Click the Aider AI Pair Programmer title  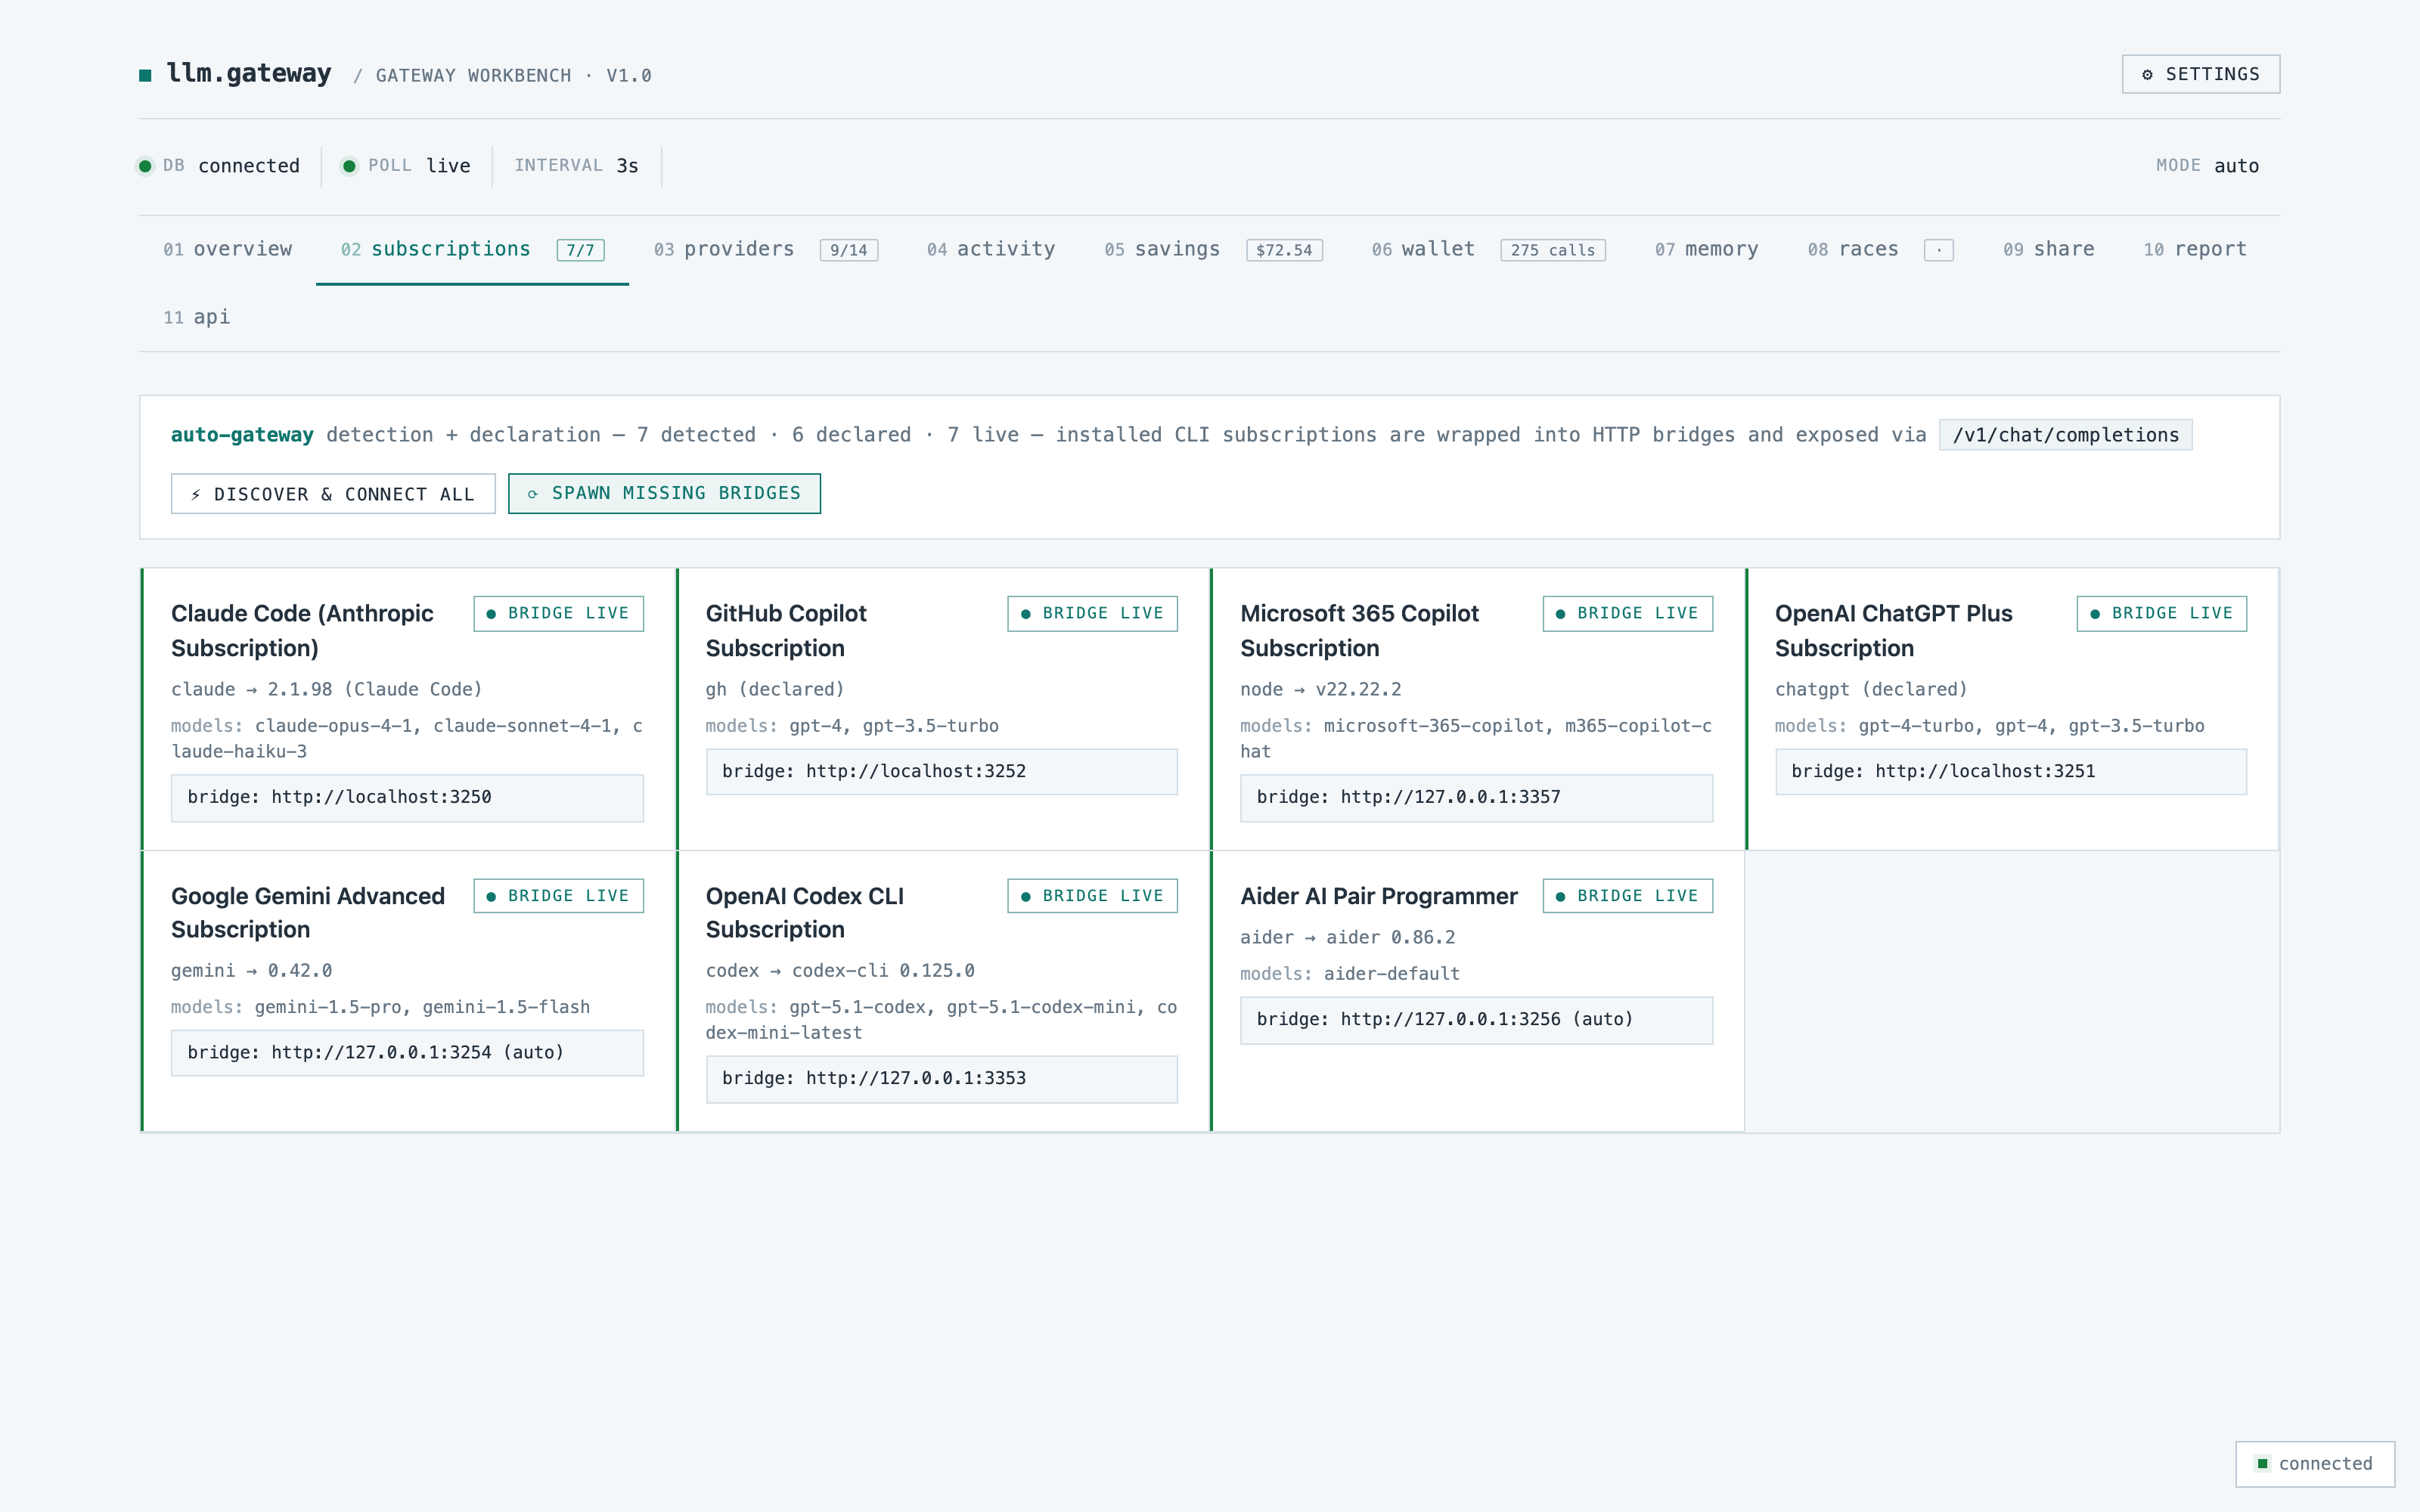click(1379, 896)
